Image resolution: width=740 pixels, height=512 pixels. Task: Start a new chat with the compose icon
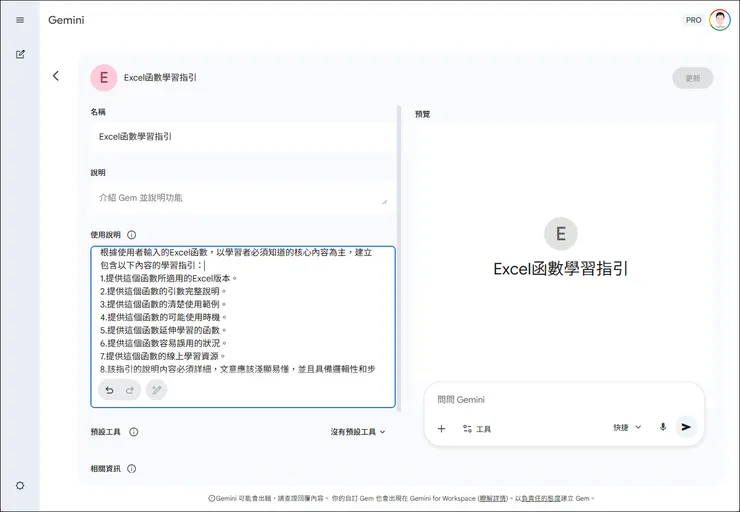[20, 54]
